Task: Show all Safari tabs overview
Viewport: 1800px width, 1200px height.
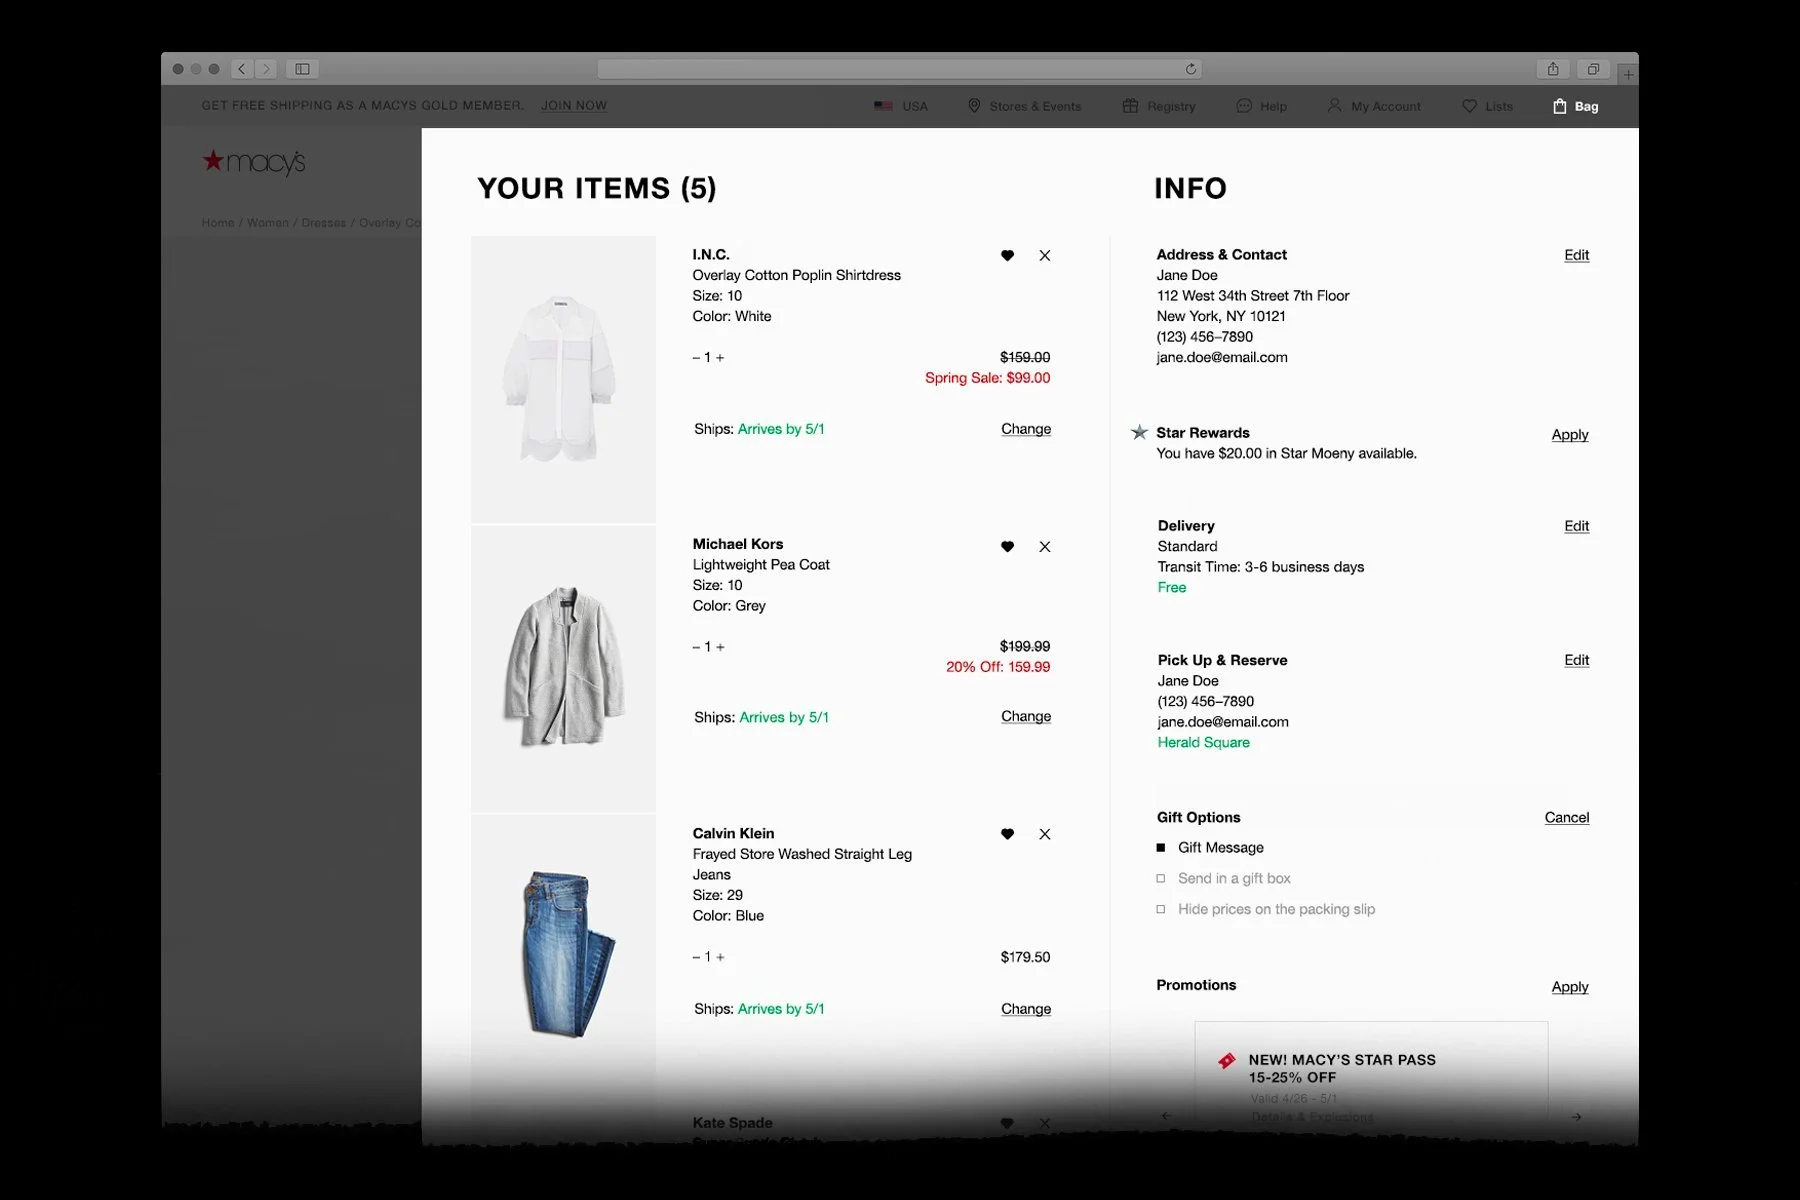Action: [1593, 69]
